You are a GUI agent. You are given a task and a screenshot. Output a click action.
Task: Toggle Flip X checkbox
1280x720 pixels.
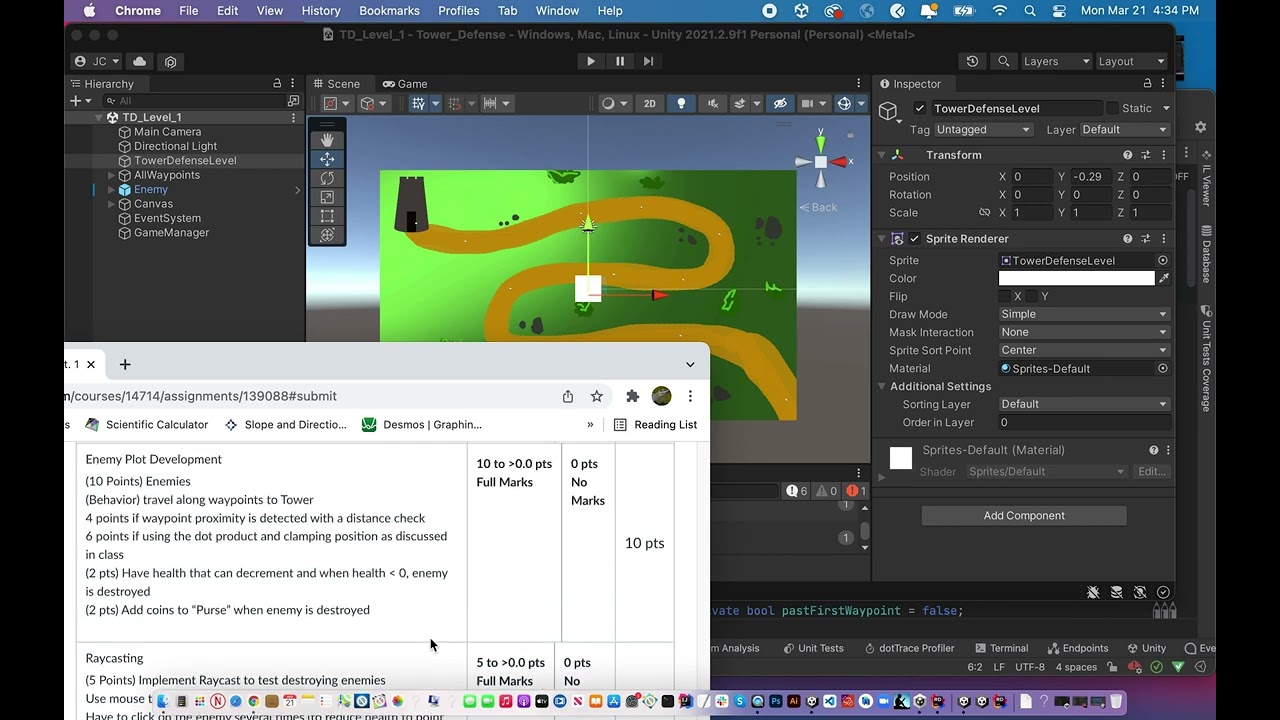tap(1004, 296)
